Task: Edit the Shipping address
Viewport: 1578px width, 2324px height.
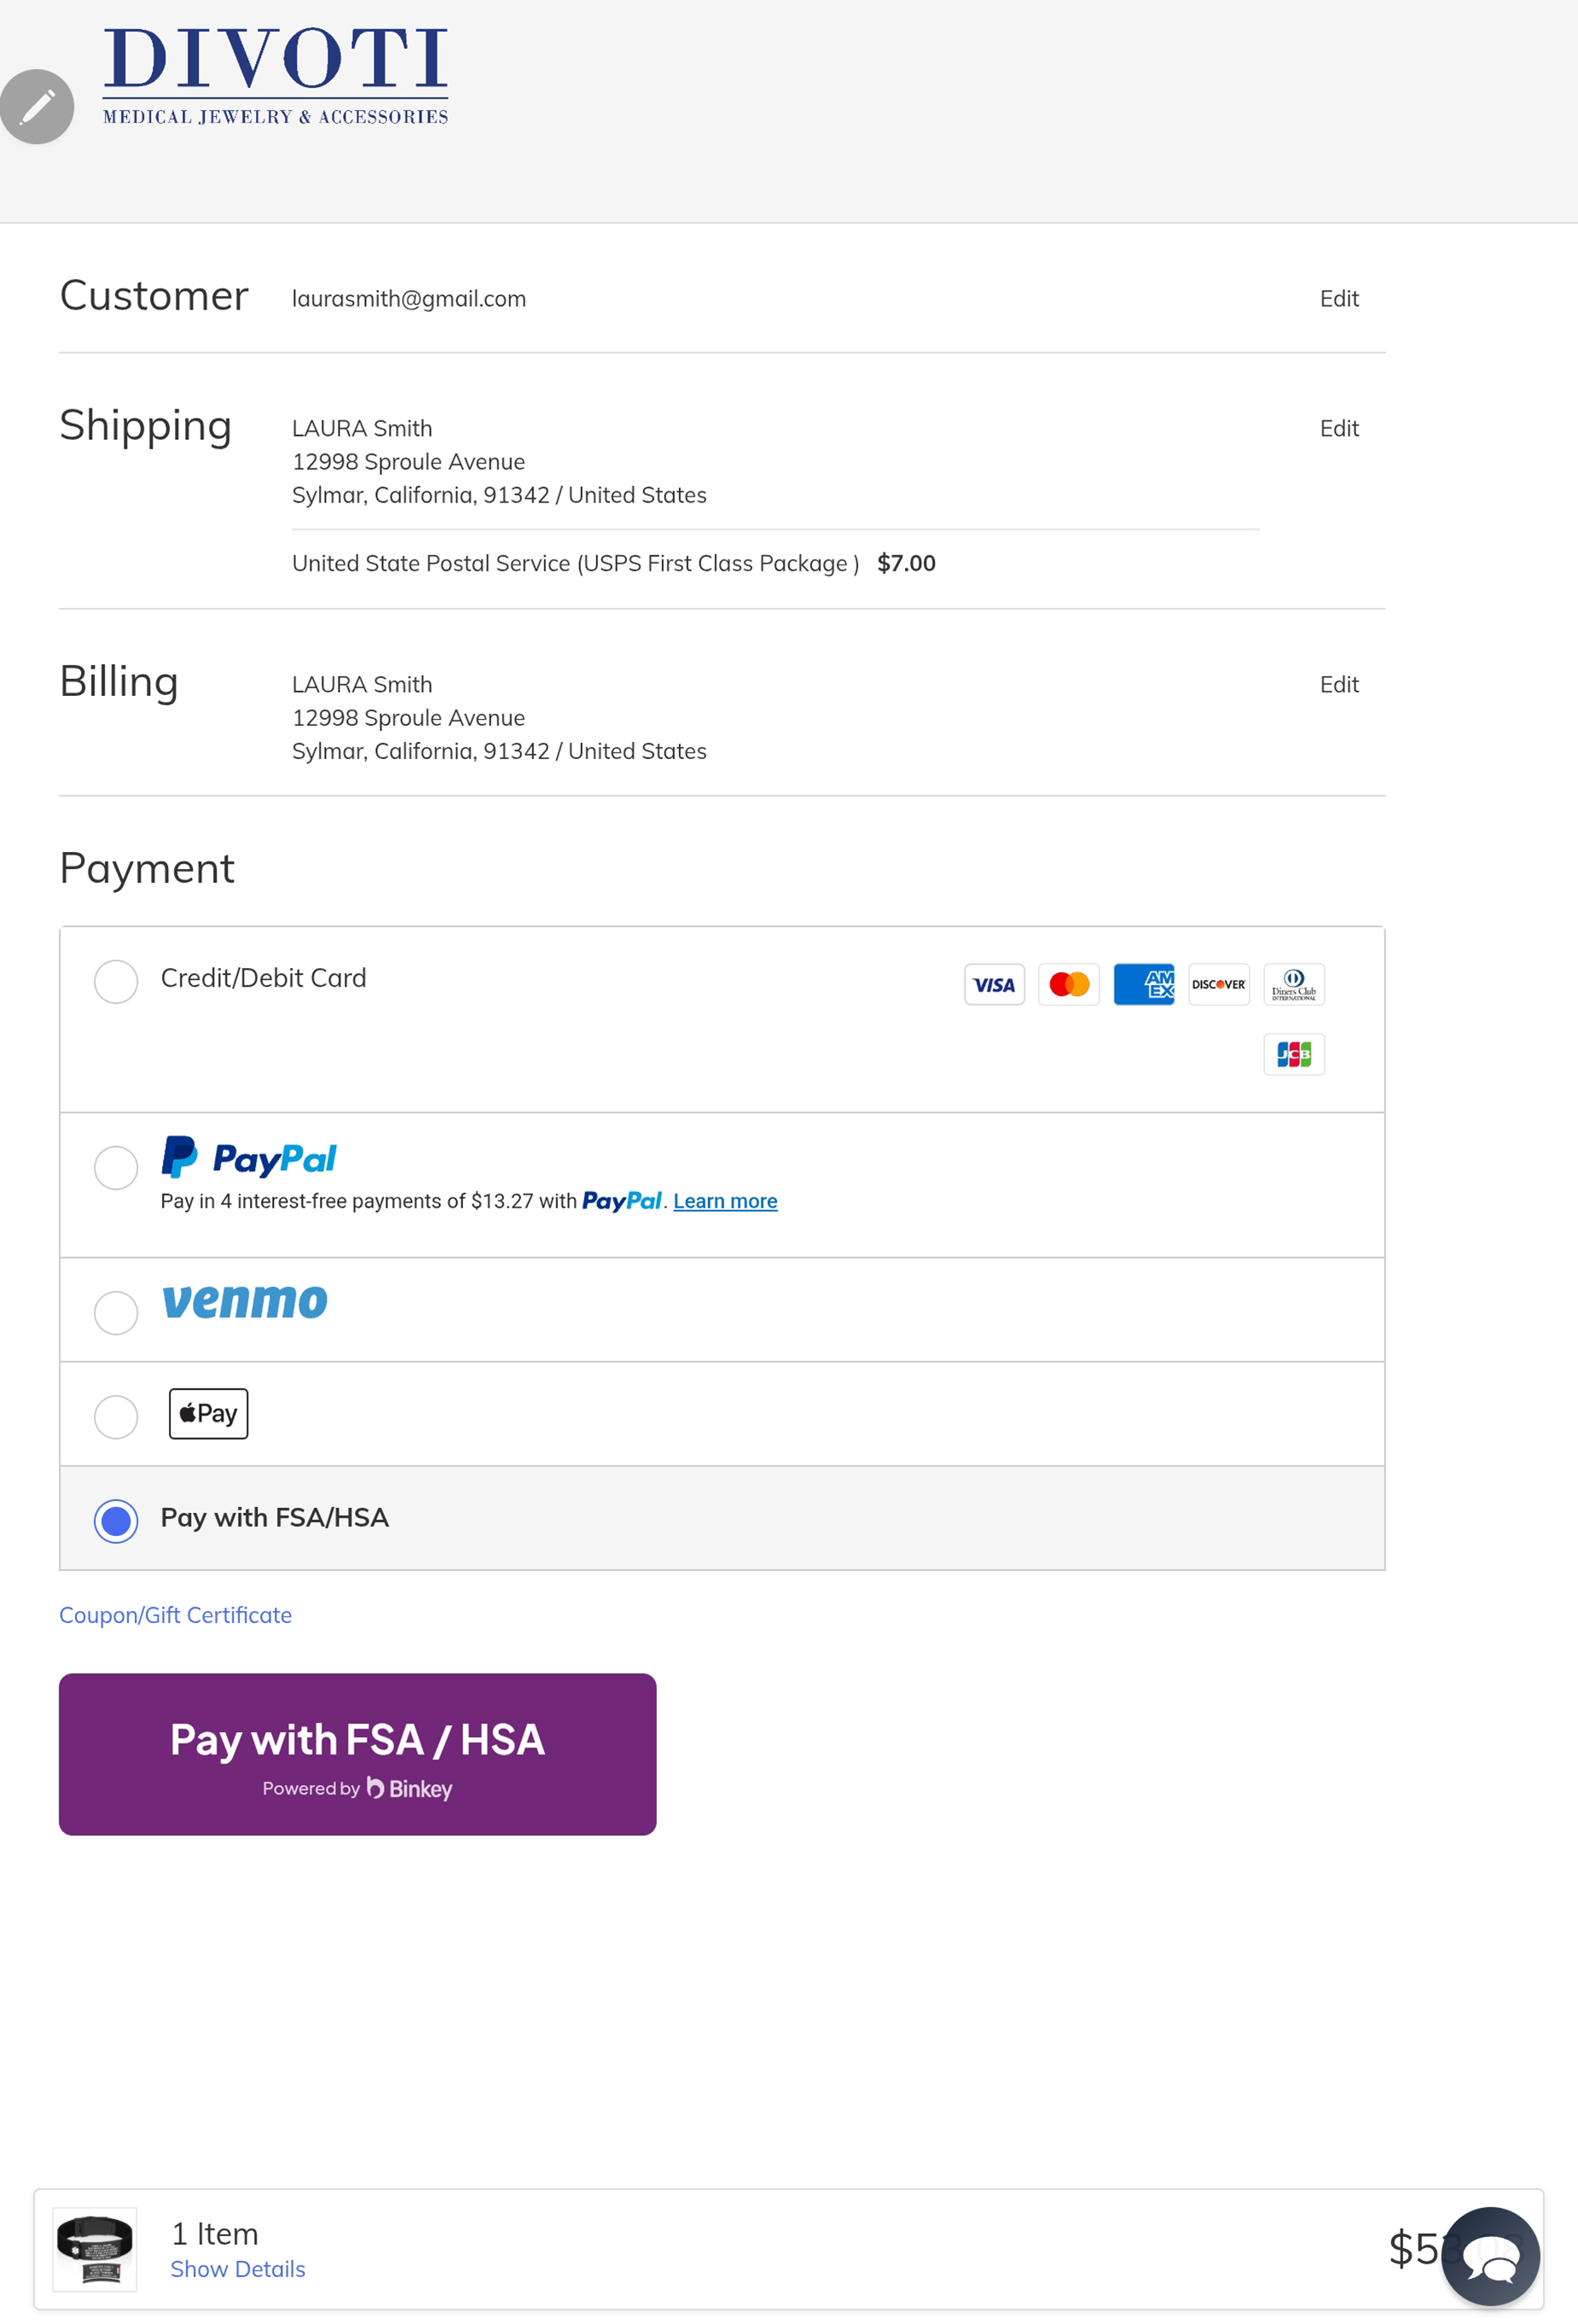Action: [x=1338, y=429]
